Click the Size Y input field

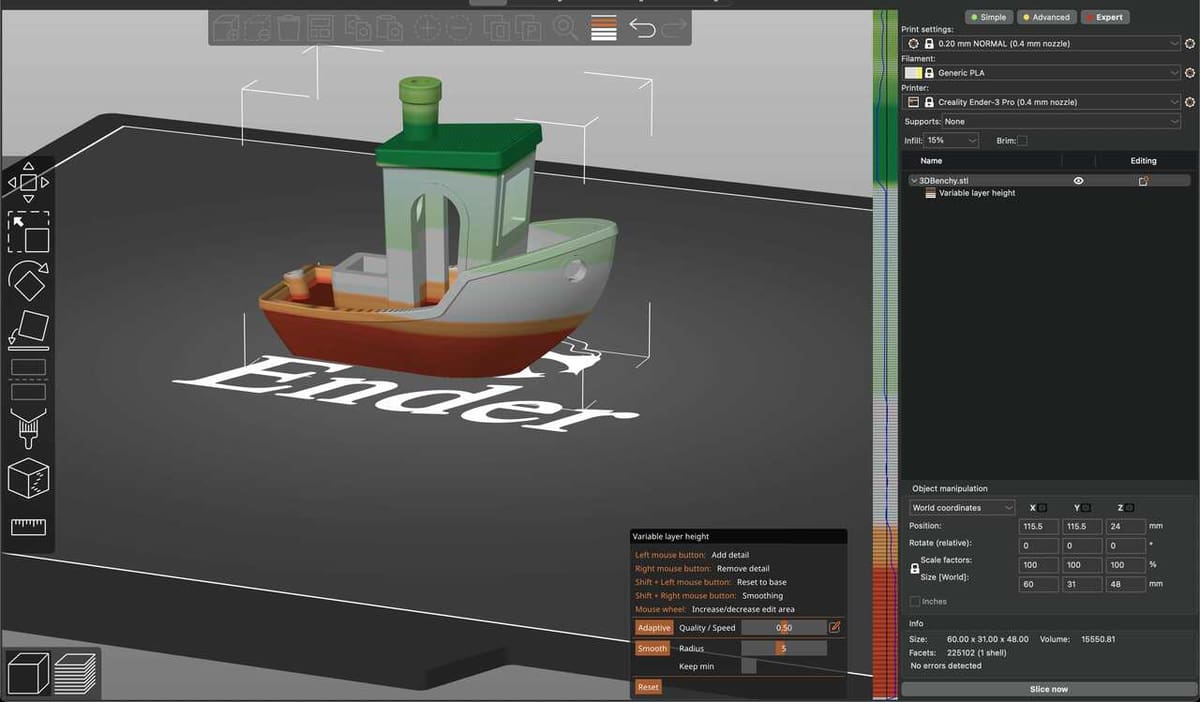tap(1082, 583)
